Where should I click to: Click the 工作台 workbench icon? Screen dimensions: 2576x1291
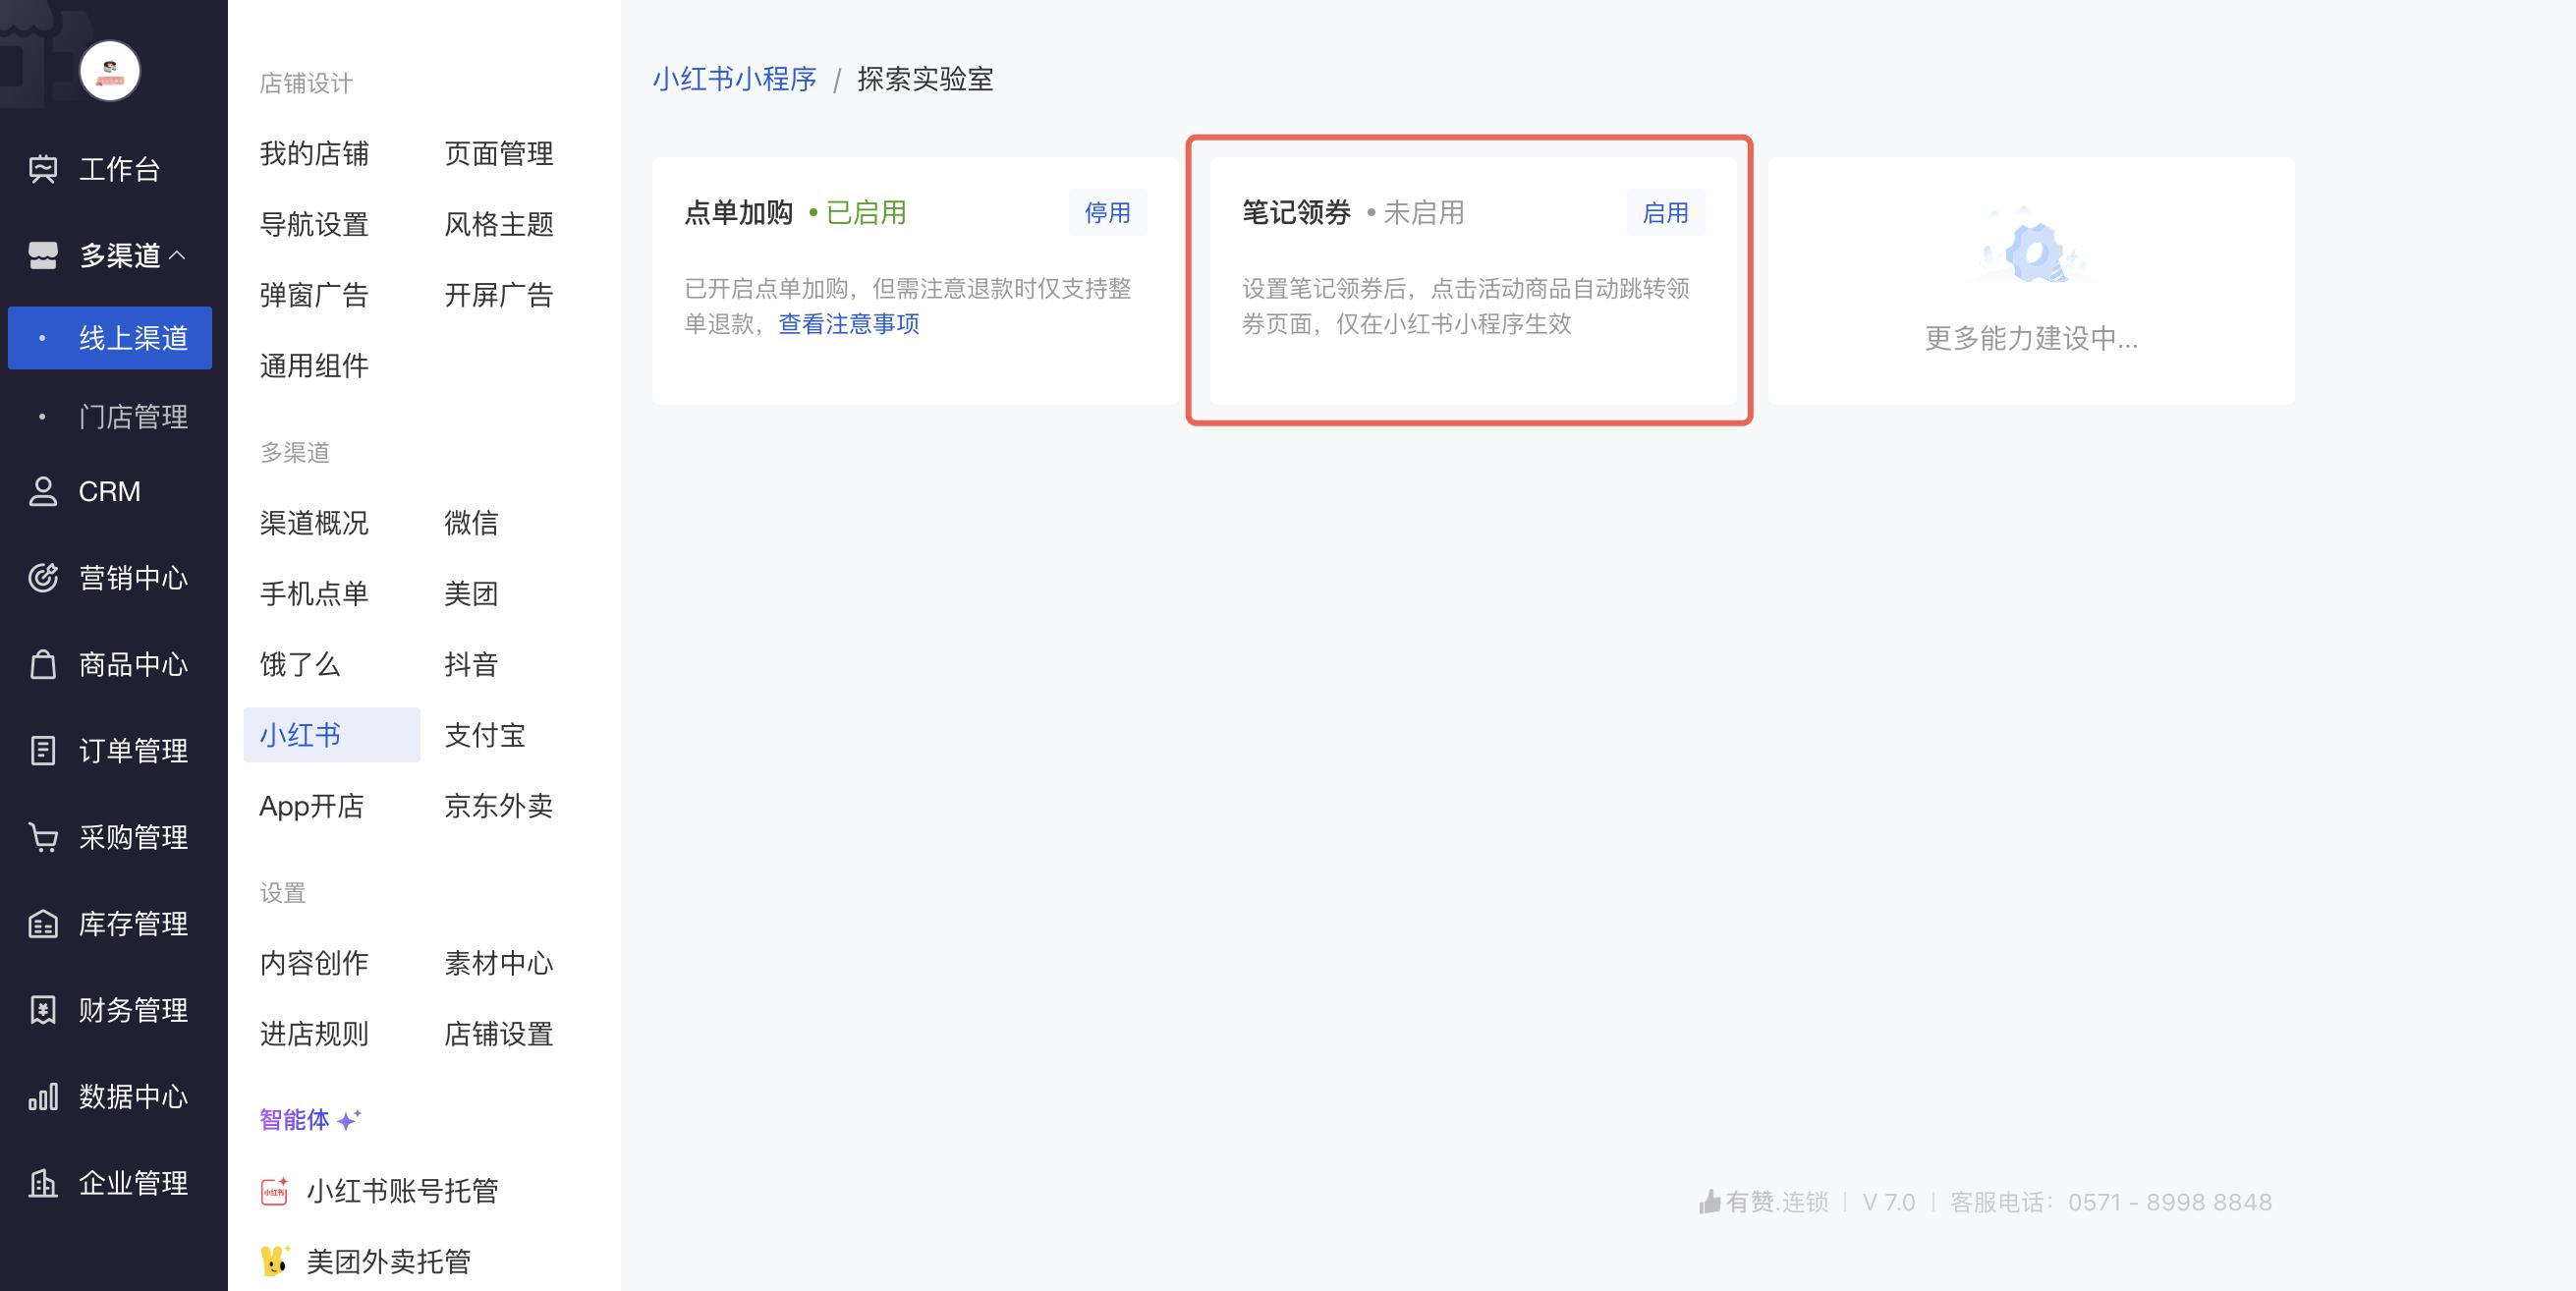click(x=43, y=169)
